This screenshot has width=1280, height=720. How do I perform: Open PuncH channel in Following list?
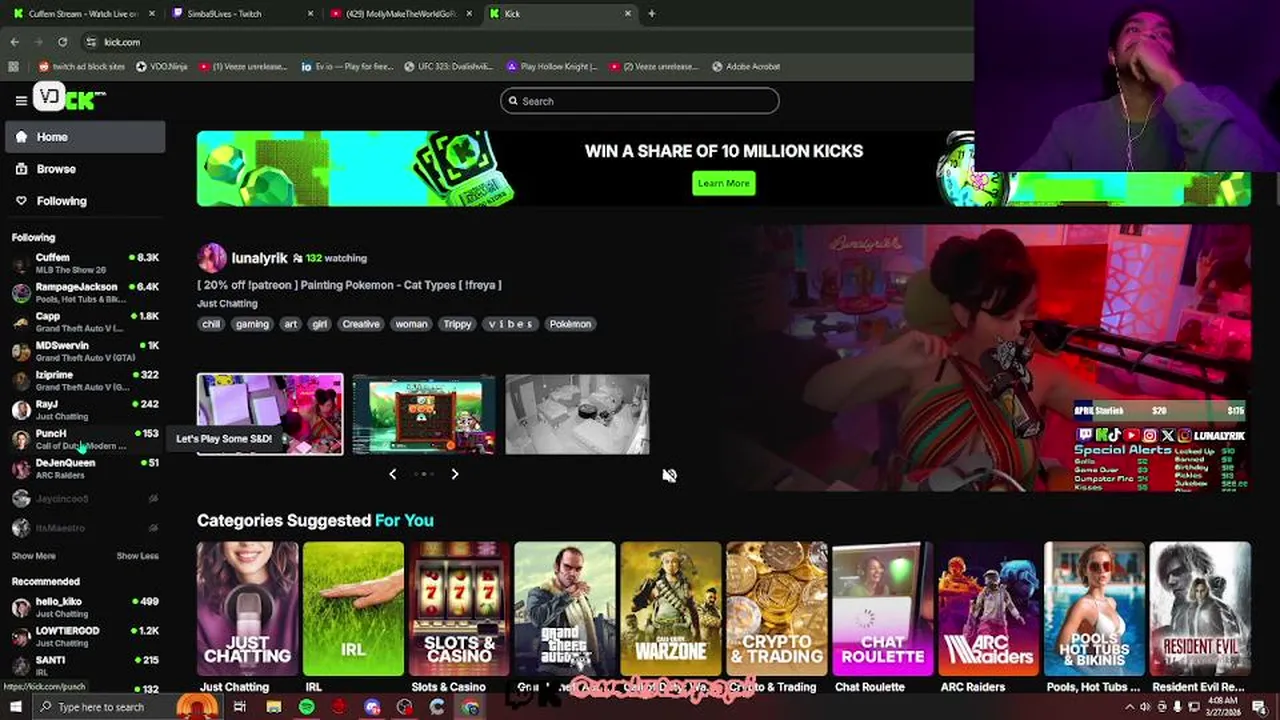click(85, 439)
